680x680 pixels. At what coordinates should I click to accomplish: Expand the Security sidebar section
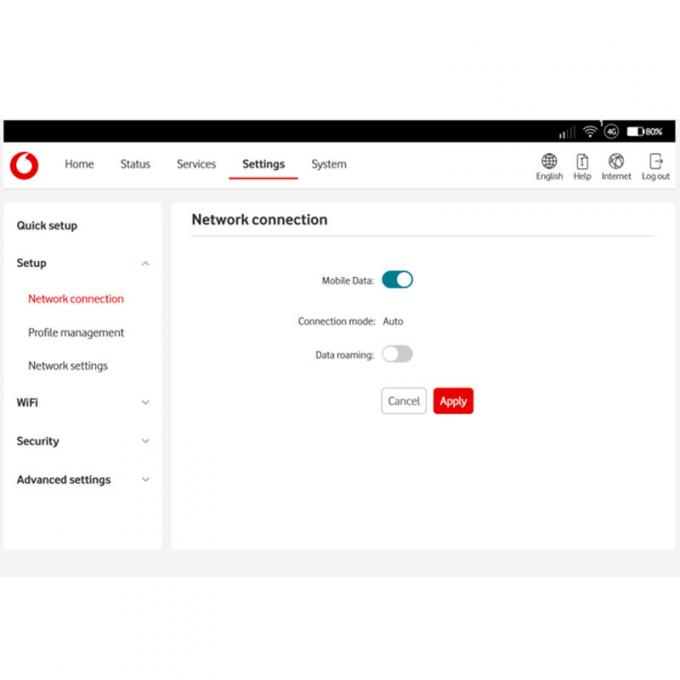(x=145, y=441)
